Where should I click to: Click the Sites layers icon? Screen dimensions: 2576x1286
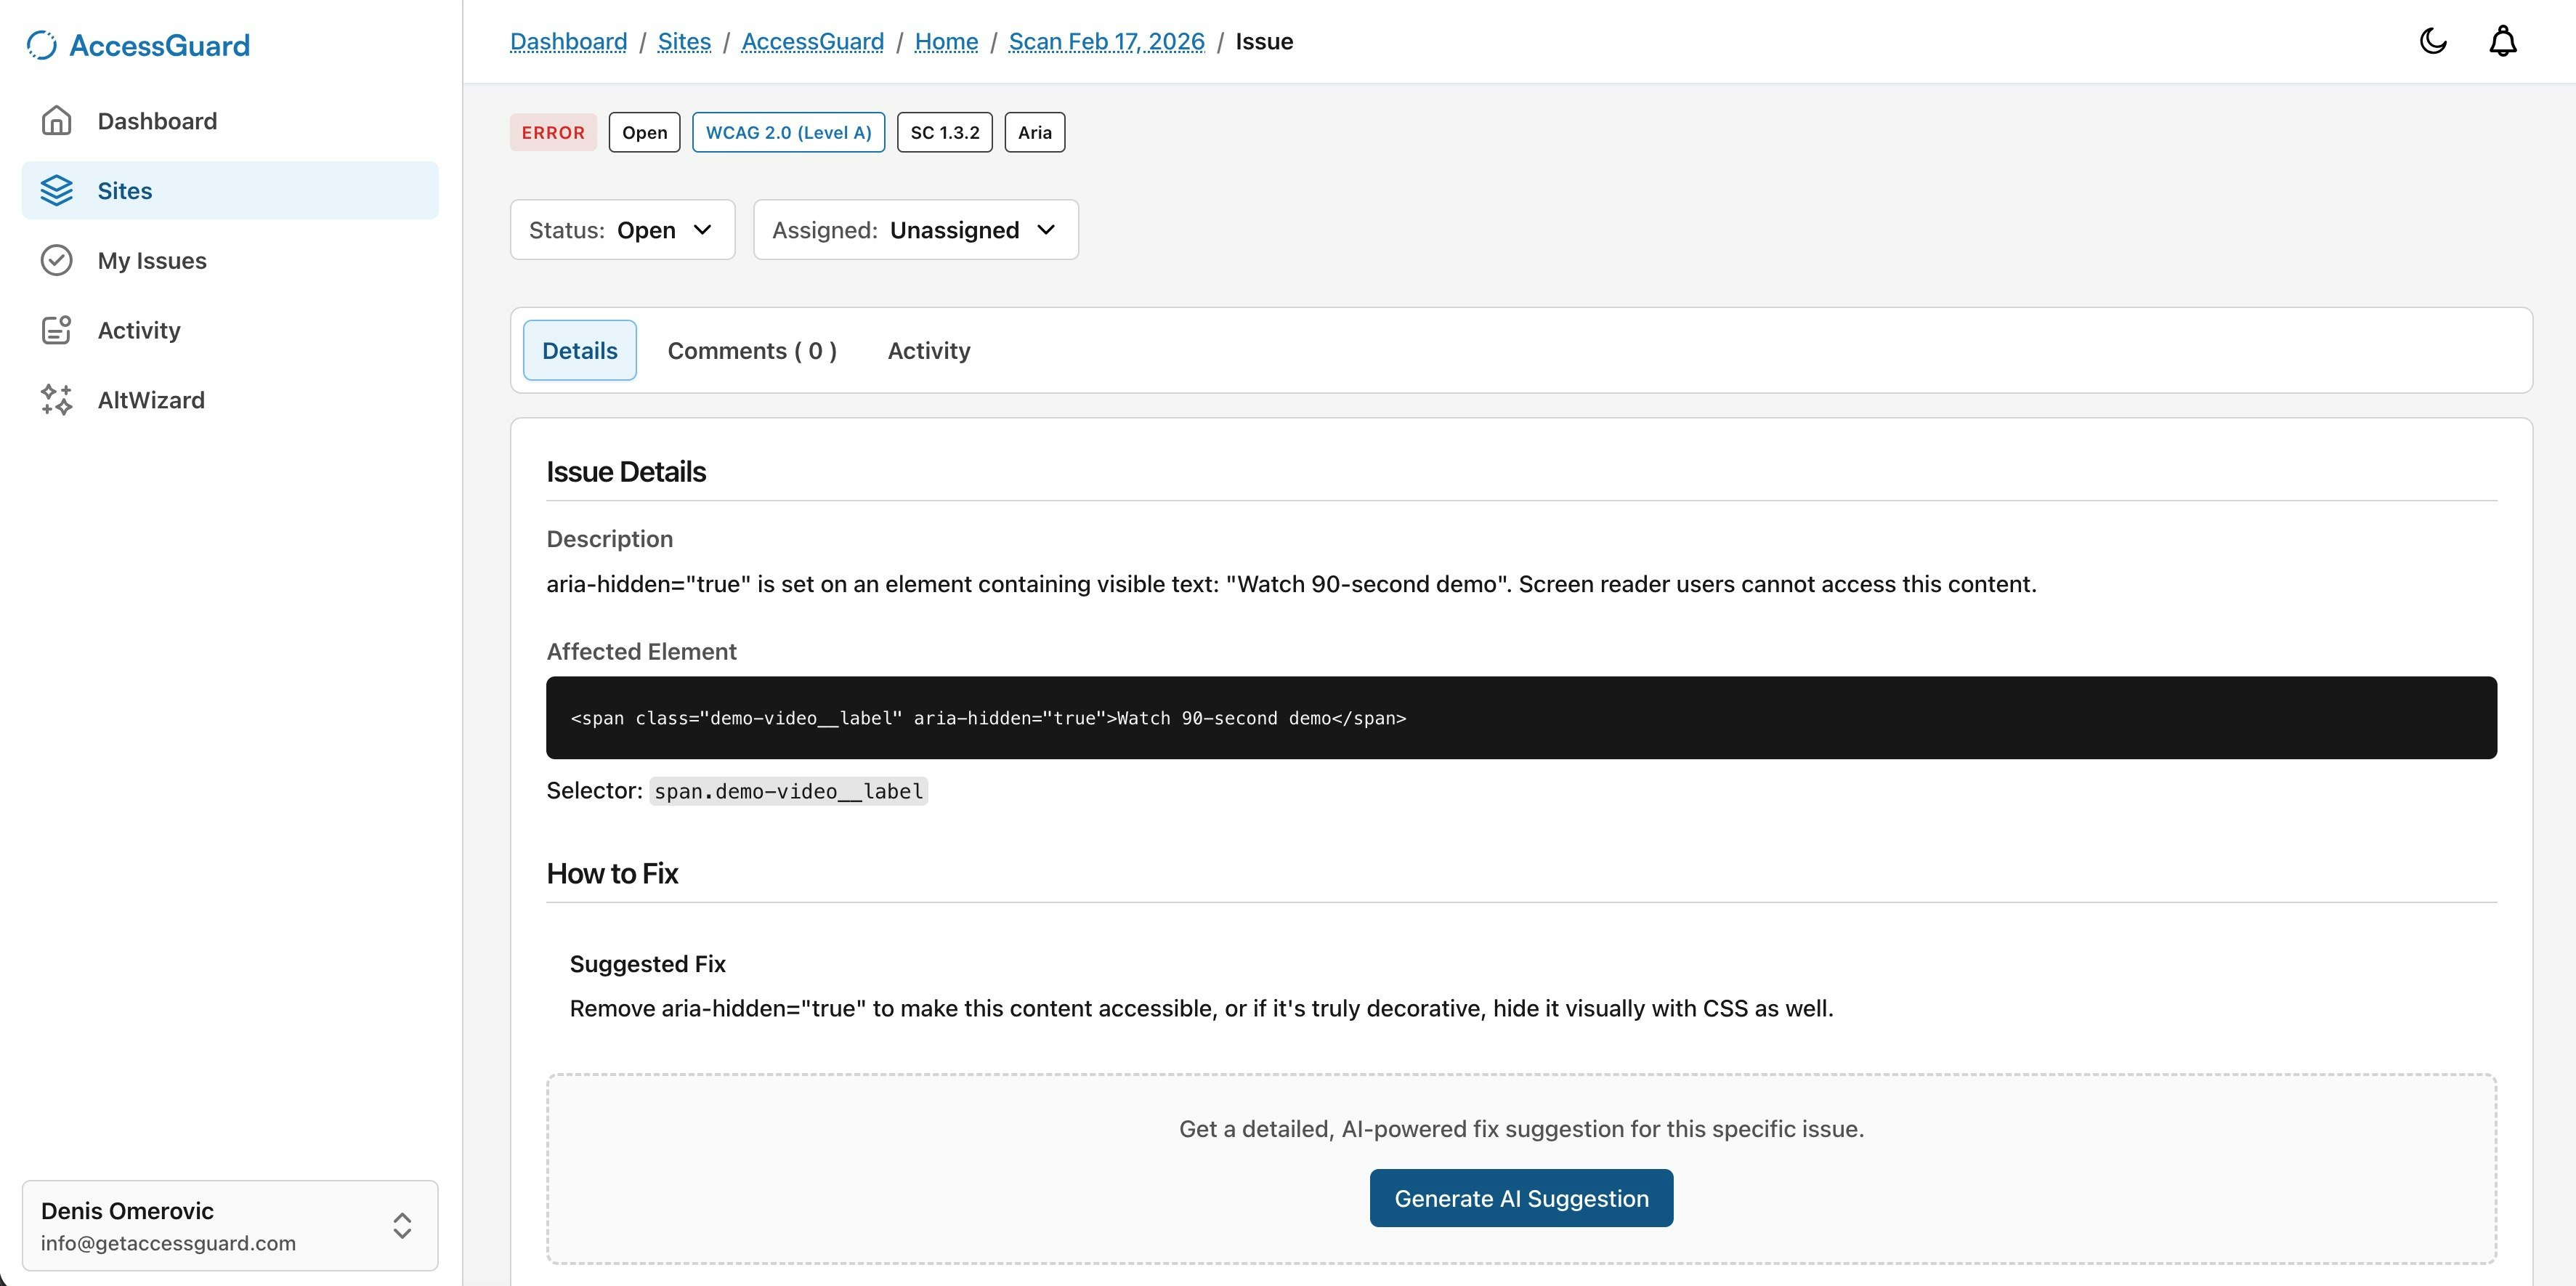click(x=56, y=190)
